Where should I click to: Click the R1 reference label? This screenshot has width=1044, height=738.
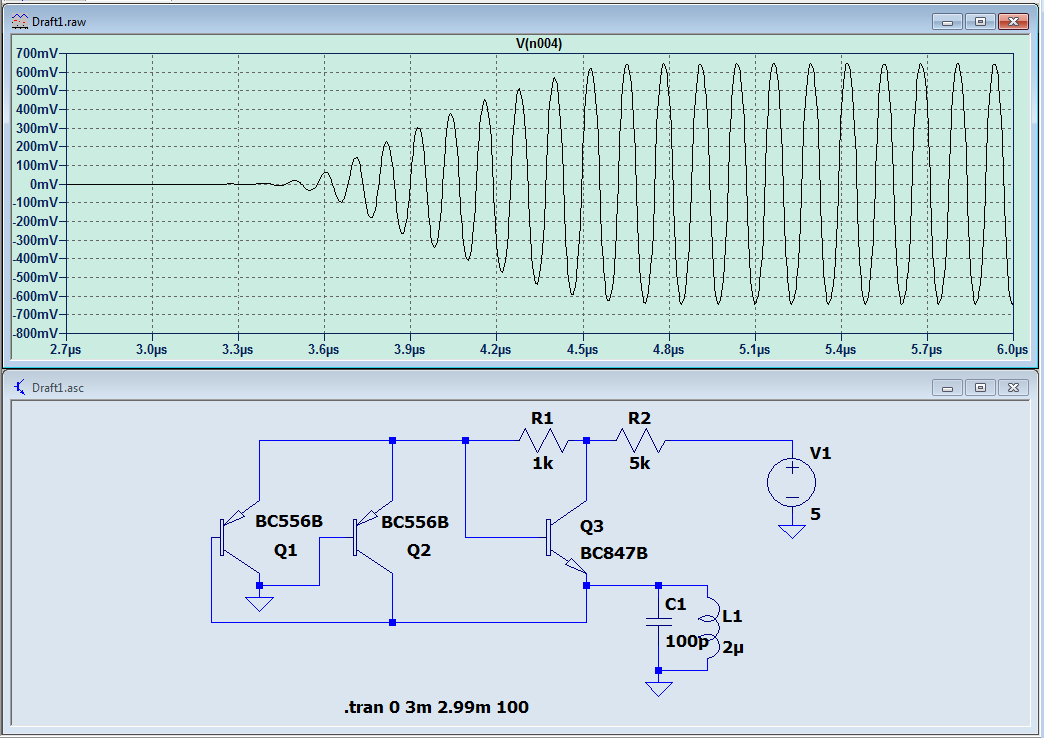tap(542, 418)
